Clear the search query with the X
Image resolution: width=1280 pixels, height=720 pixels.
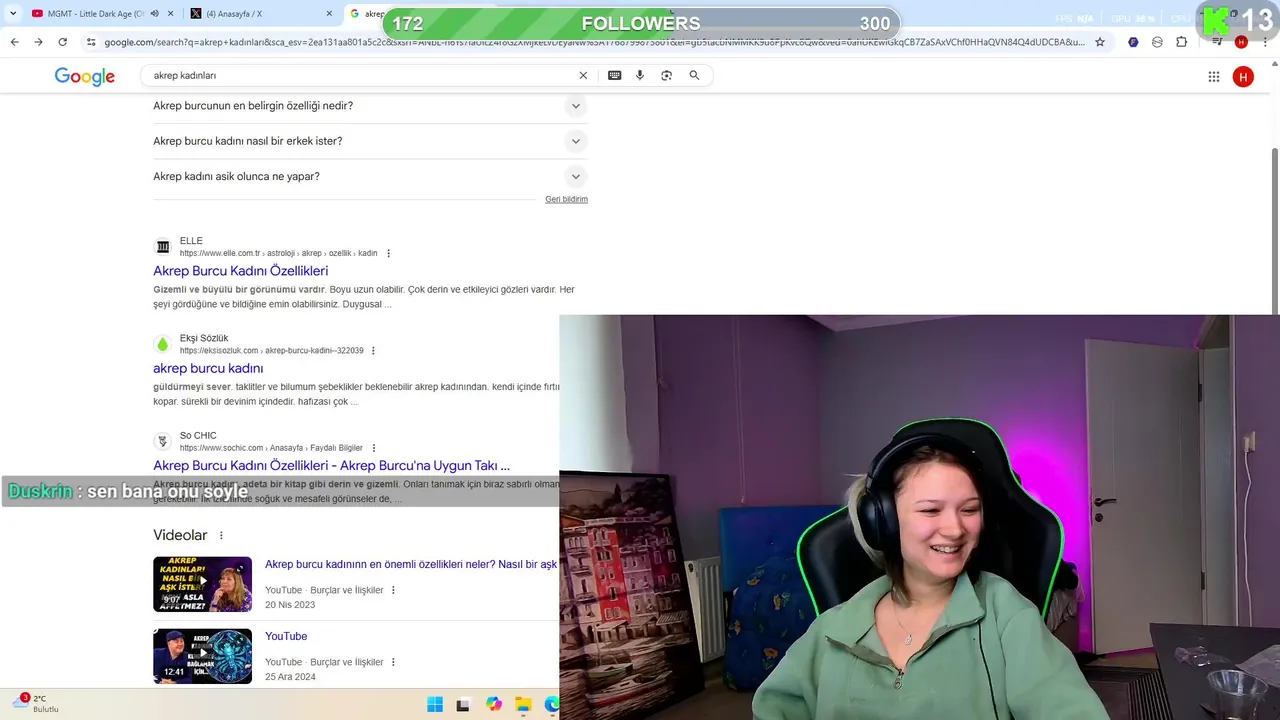pyautogui.click(x=583, y=75)
